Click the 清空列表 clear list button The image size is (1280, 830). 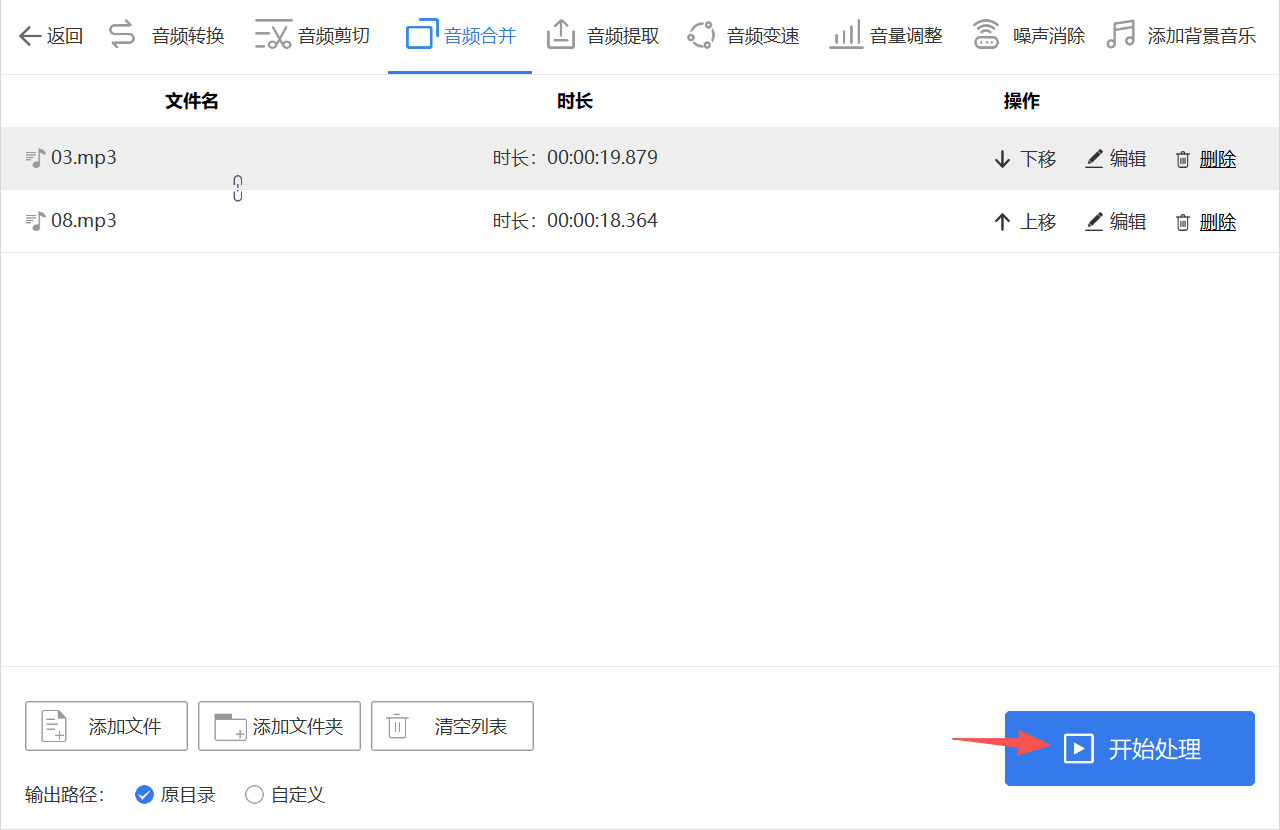point(452,726)
